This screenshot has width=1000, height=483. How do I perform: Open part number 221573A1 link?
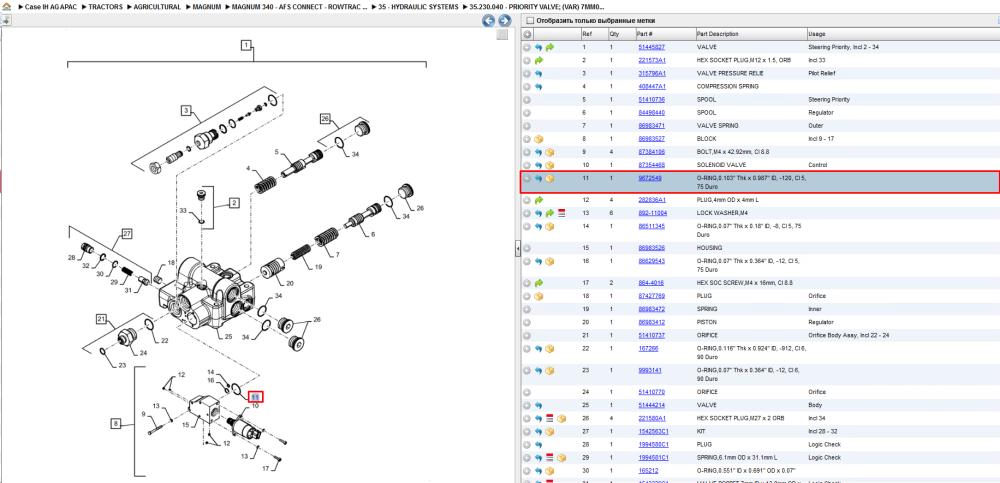pos(652,61)
